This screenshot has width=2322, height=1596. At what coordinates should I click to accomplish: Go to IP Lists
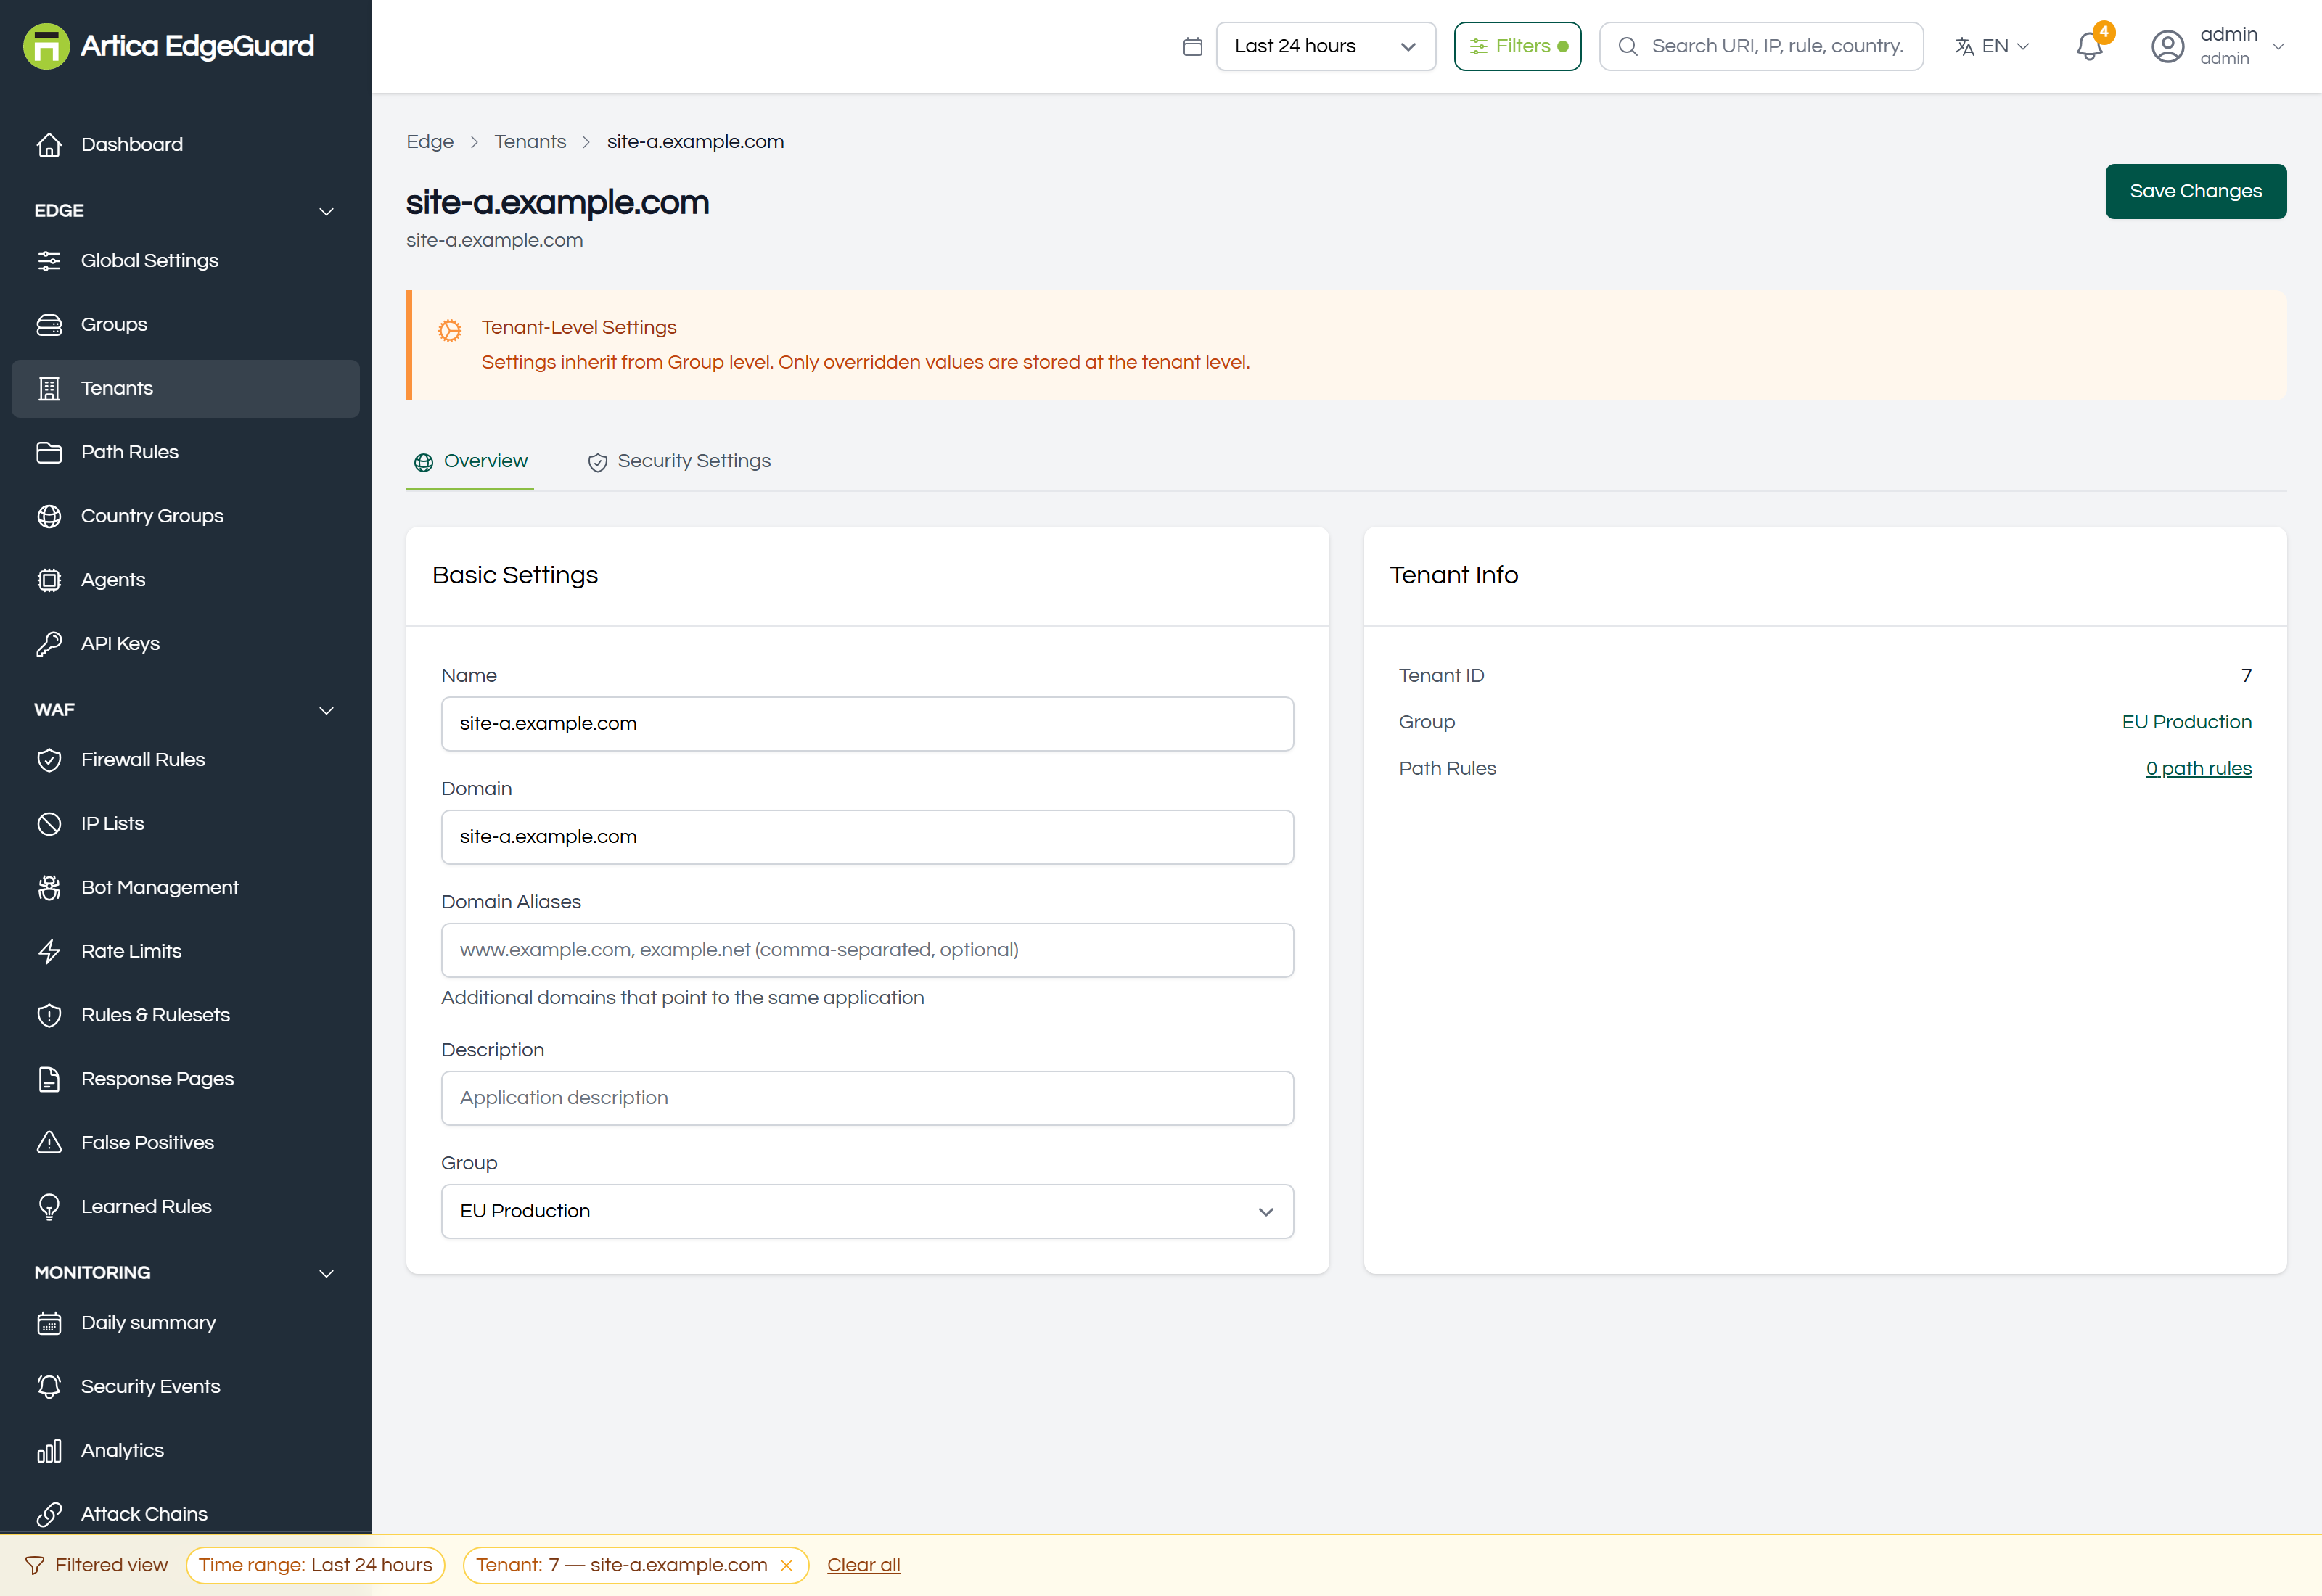click(185, 824)
